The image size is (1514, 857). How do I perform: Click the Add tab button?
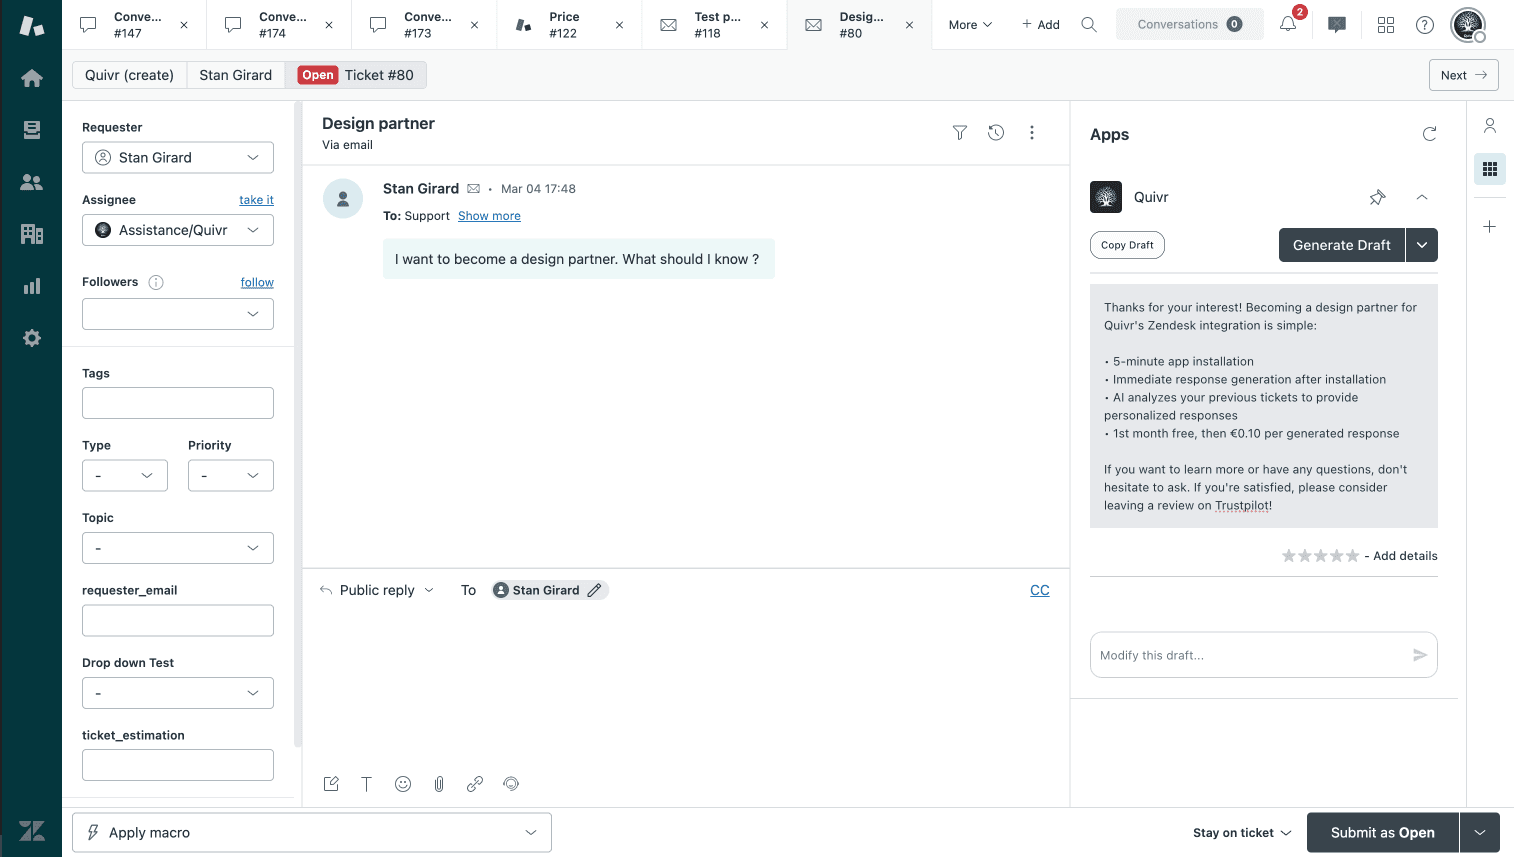(x=1040, y=25)
